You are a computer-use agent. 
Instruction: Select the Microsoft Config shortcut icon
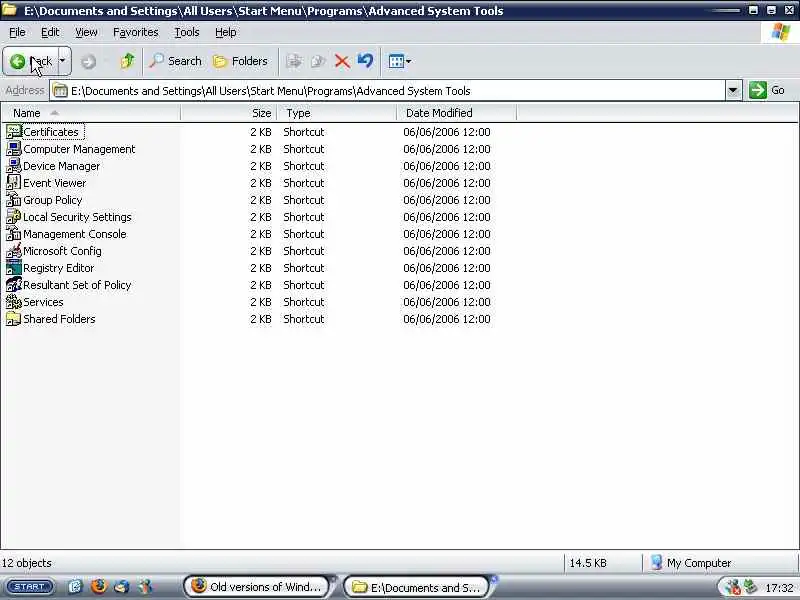pos(14,251)
